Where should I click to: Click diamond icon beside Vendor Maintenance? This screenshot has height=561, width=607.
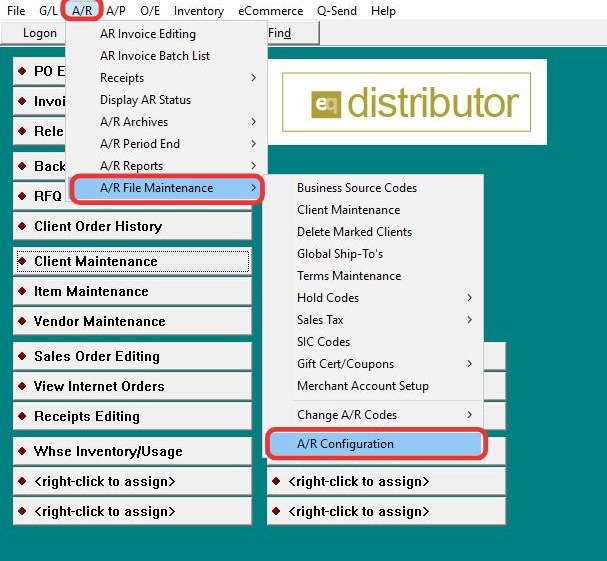pos(22,321)
